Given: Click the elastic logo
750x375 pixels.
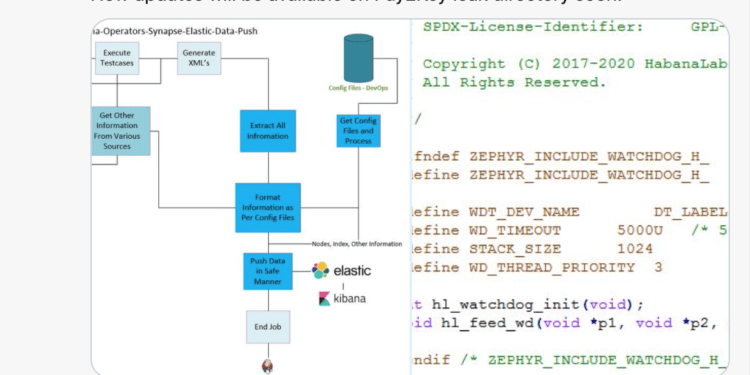Looking at the screenshot, I should (x=342, y=271).
